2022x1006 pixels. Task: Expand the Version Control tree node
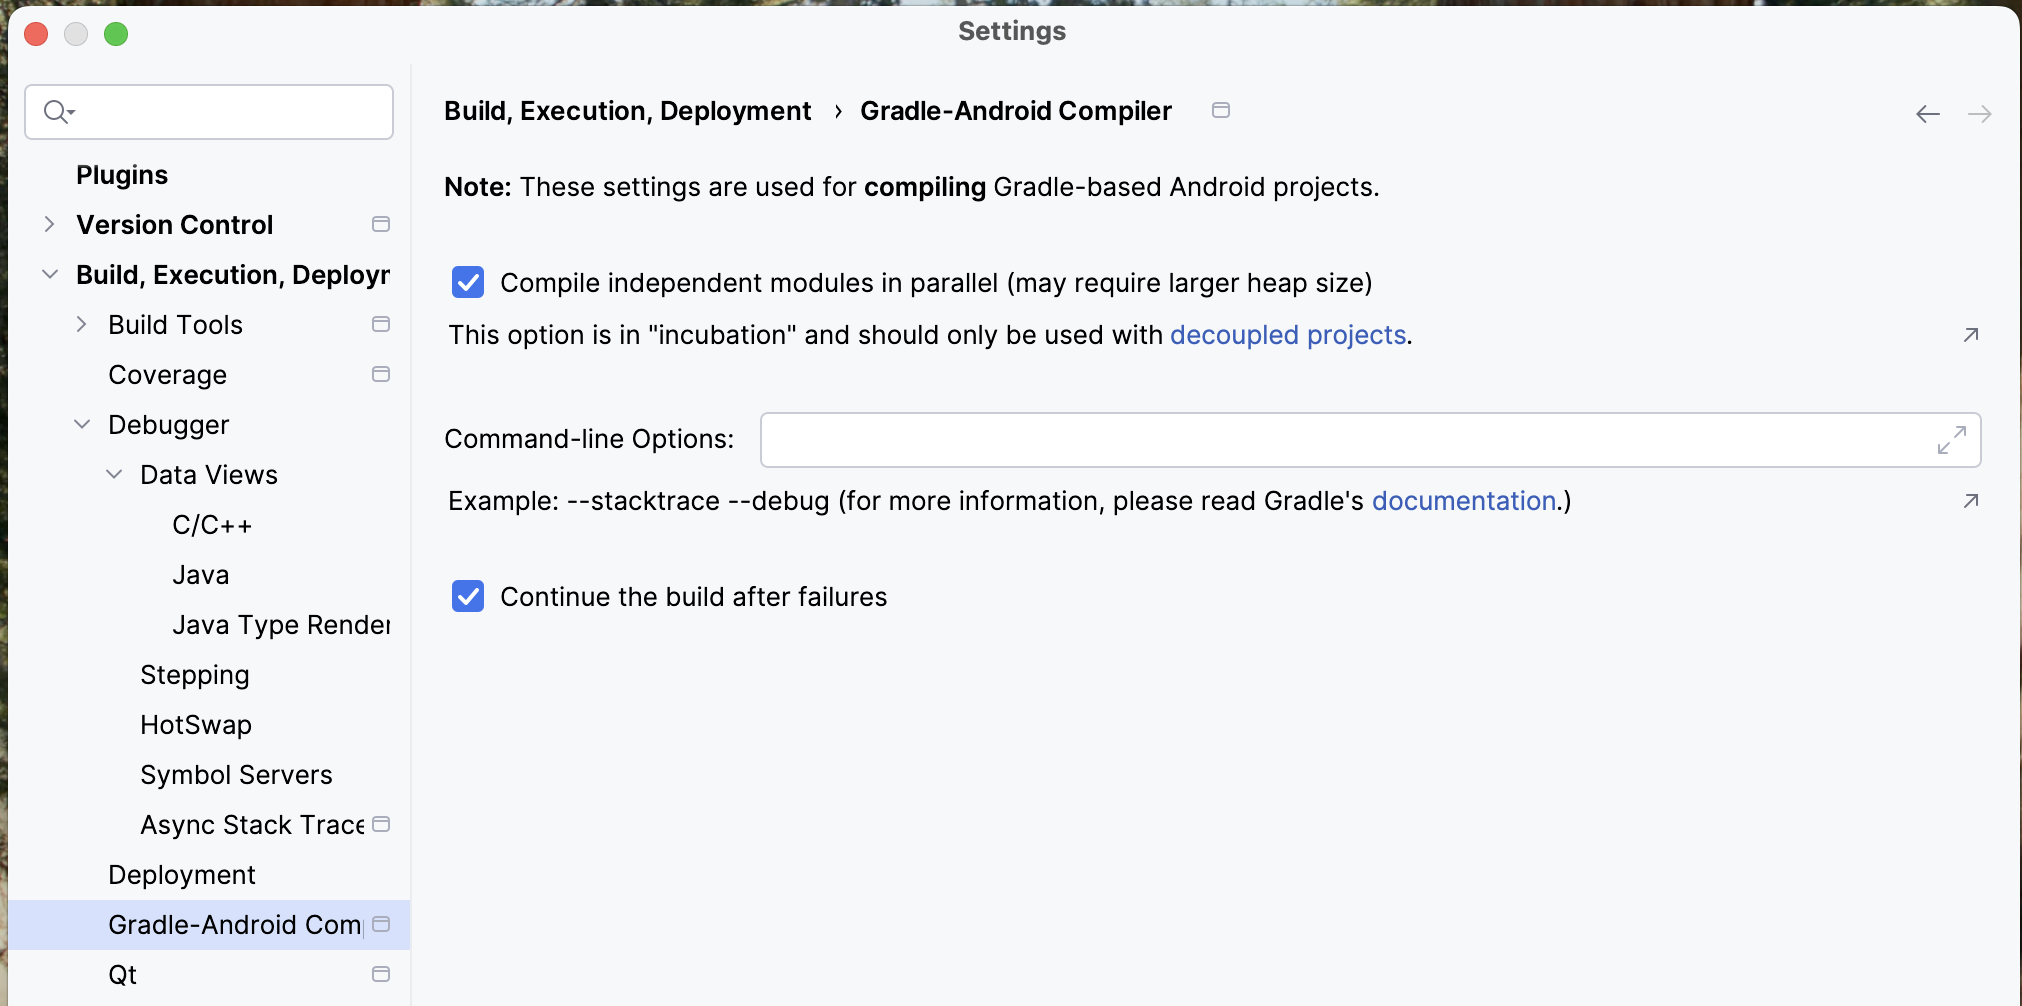tap(49, 224)
